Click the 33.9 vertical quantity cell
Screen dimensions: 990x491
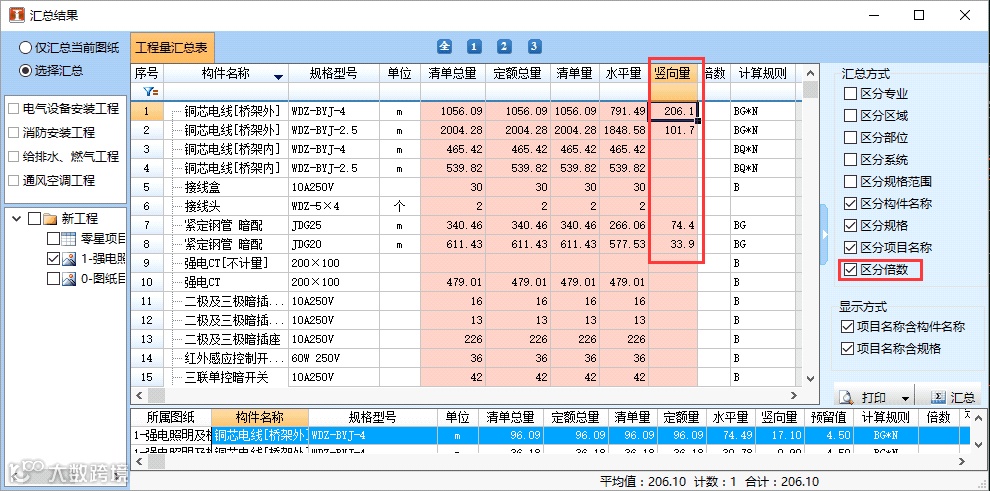pyautogui.click(x=674, y=244)
